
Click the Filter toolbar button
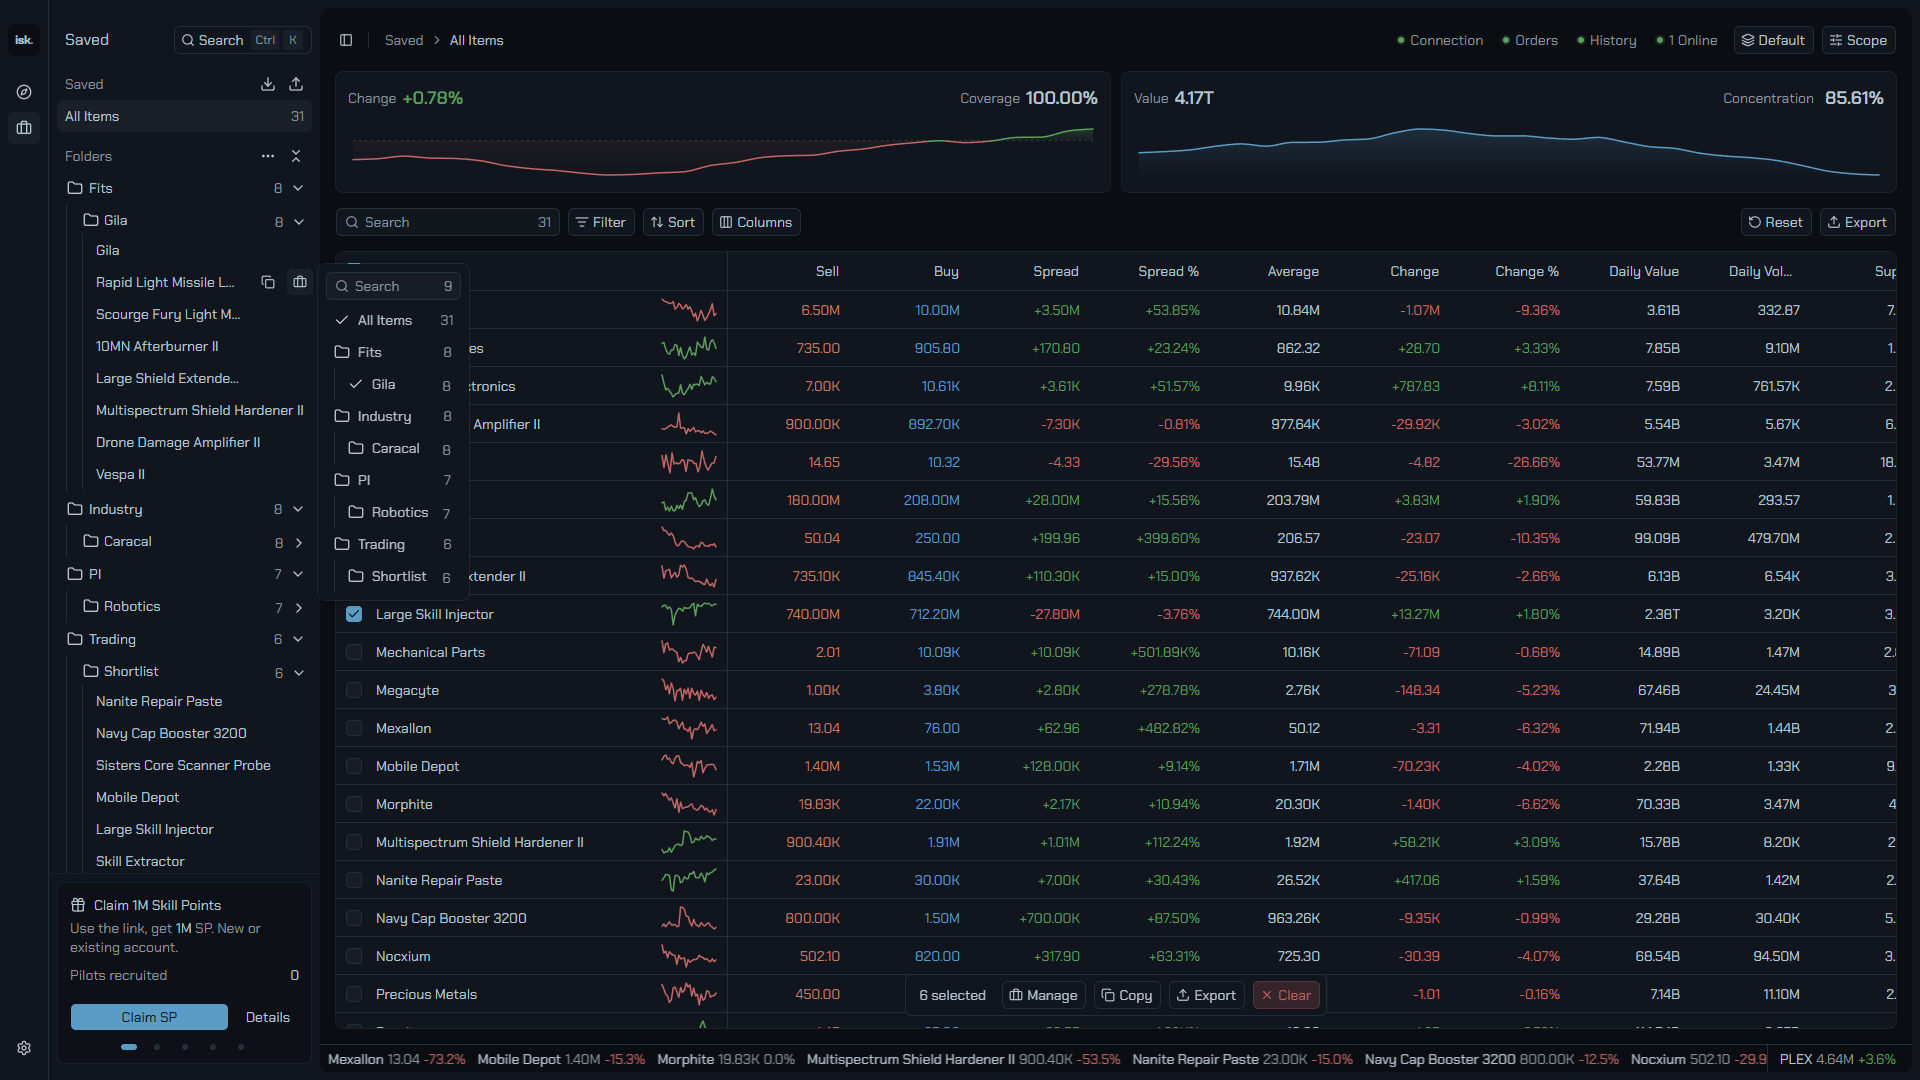(601, 222)
